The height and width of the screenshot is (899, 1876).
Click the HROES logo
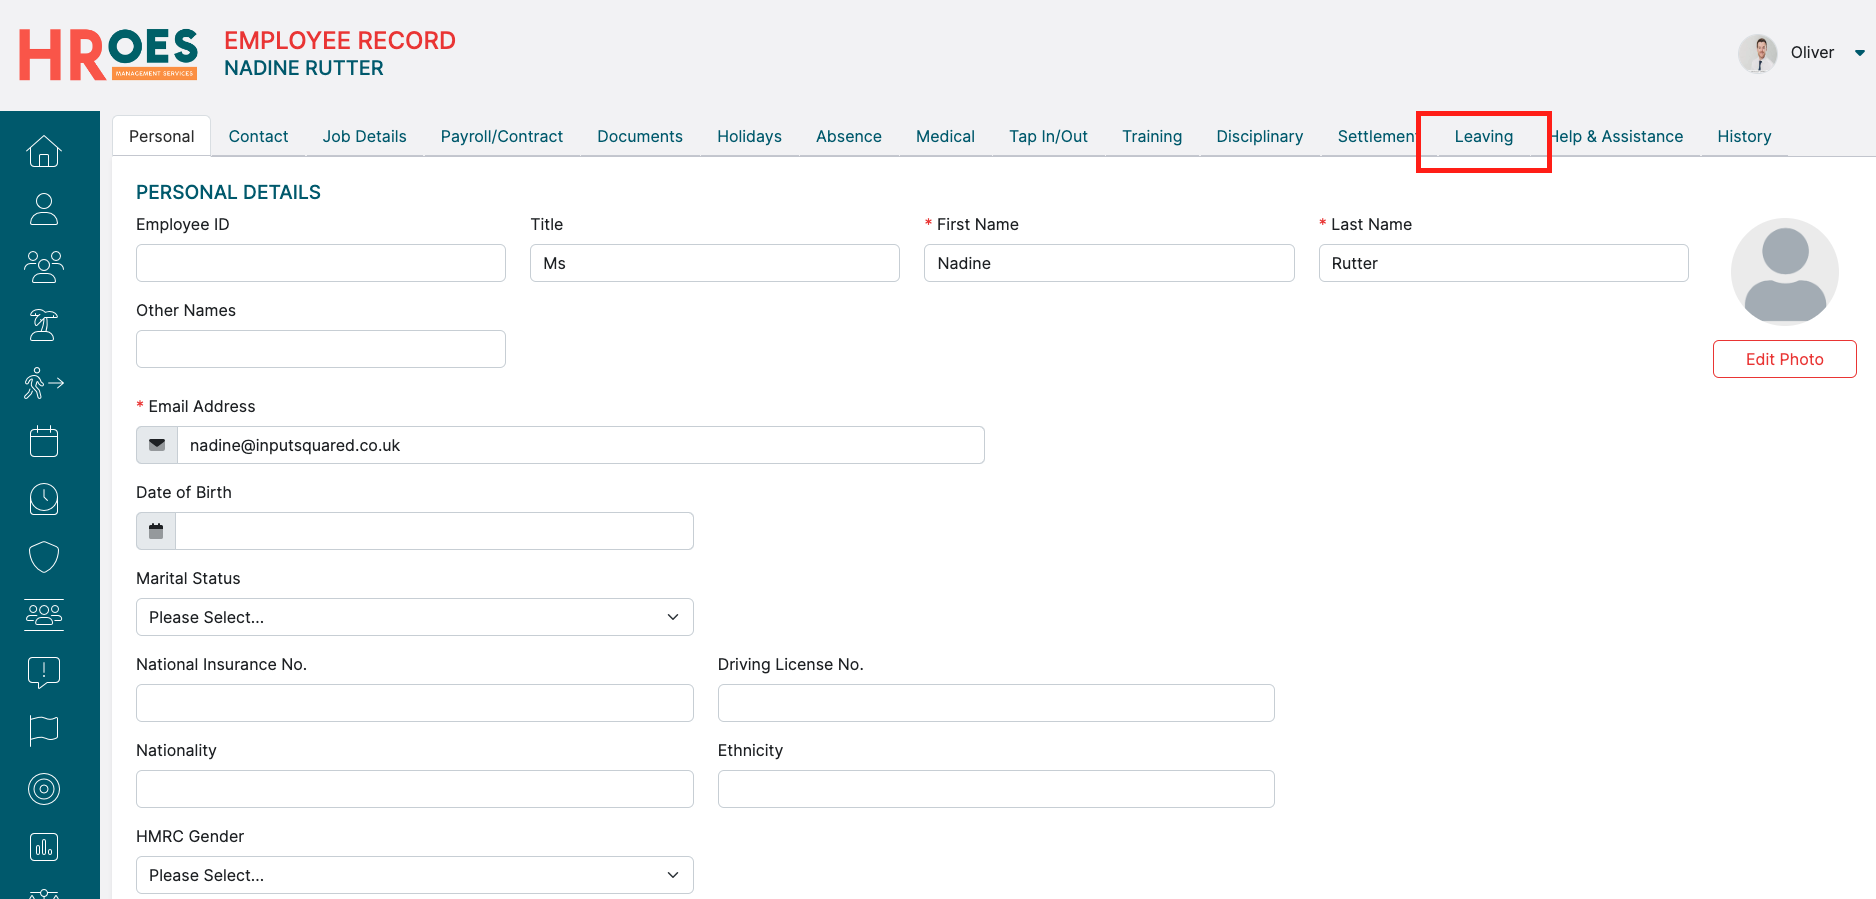click(108, 54)
